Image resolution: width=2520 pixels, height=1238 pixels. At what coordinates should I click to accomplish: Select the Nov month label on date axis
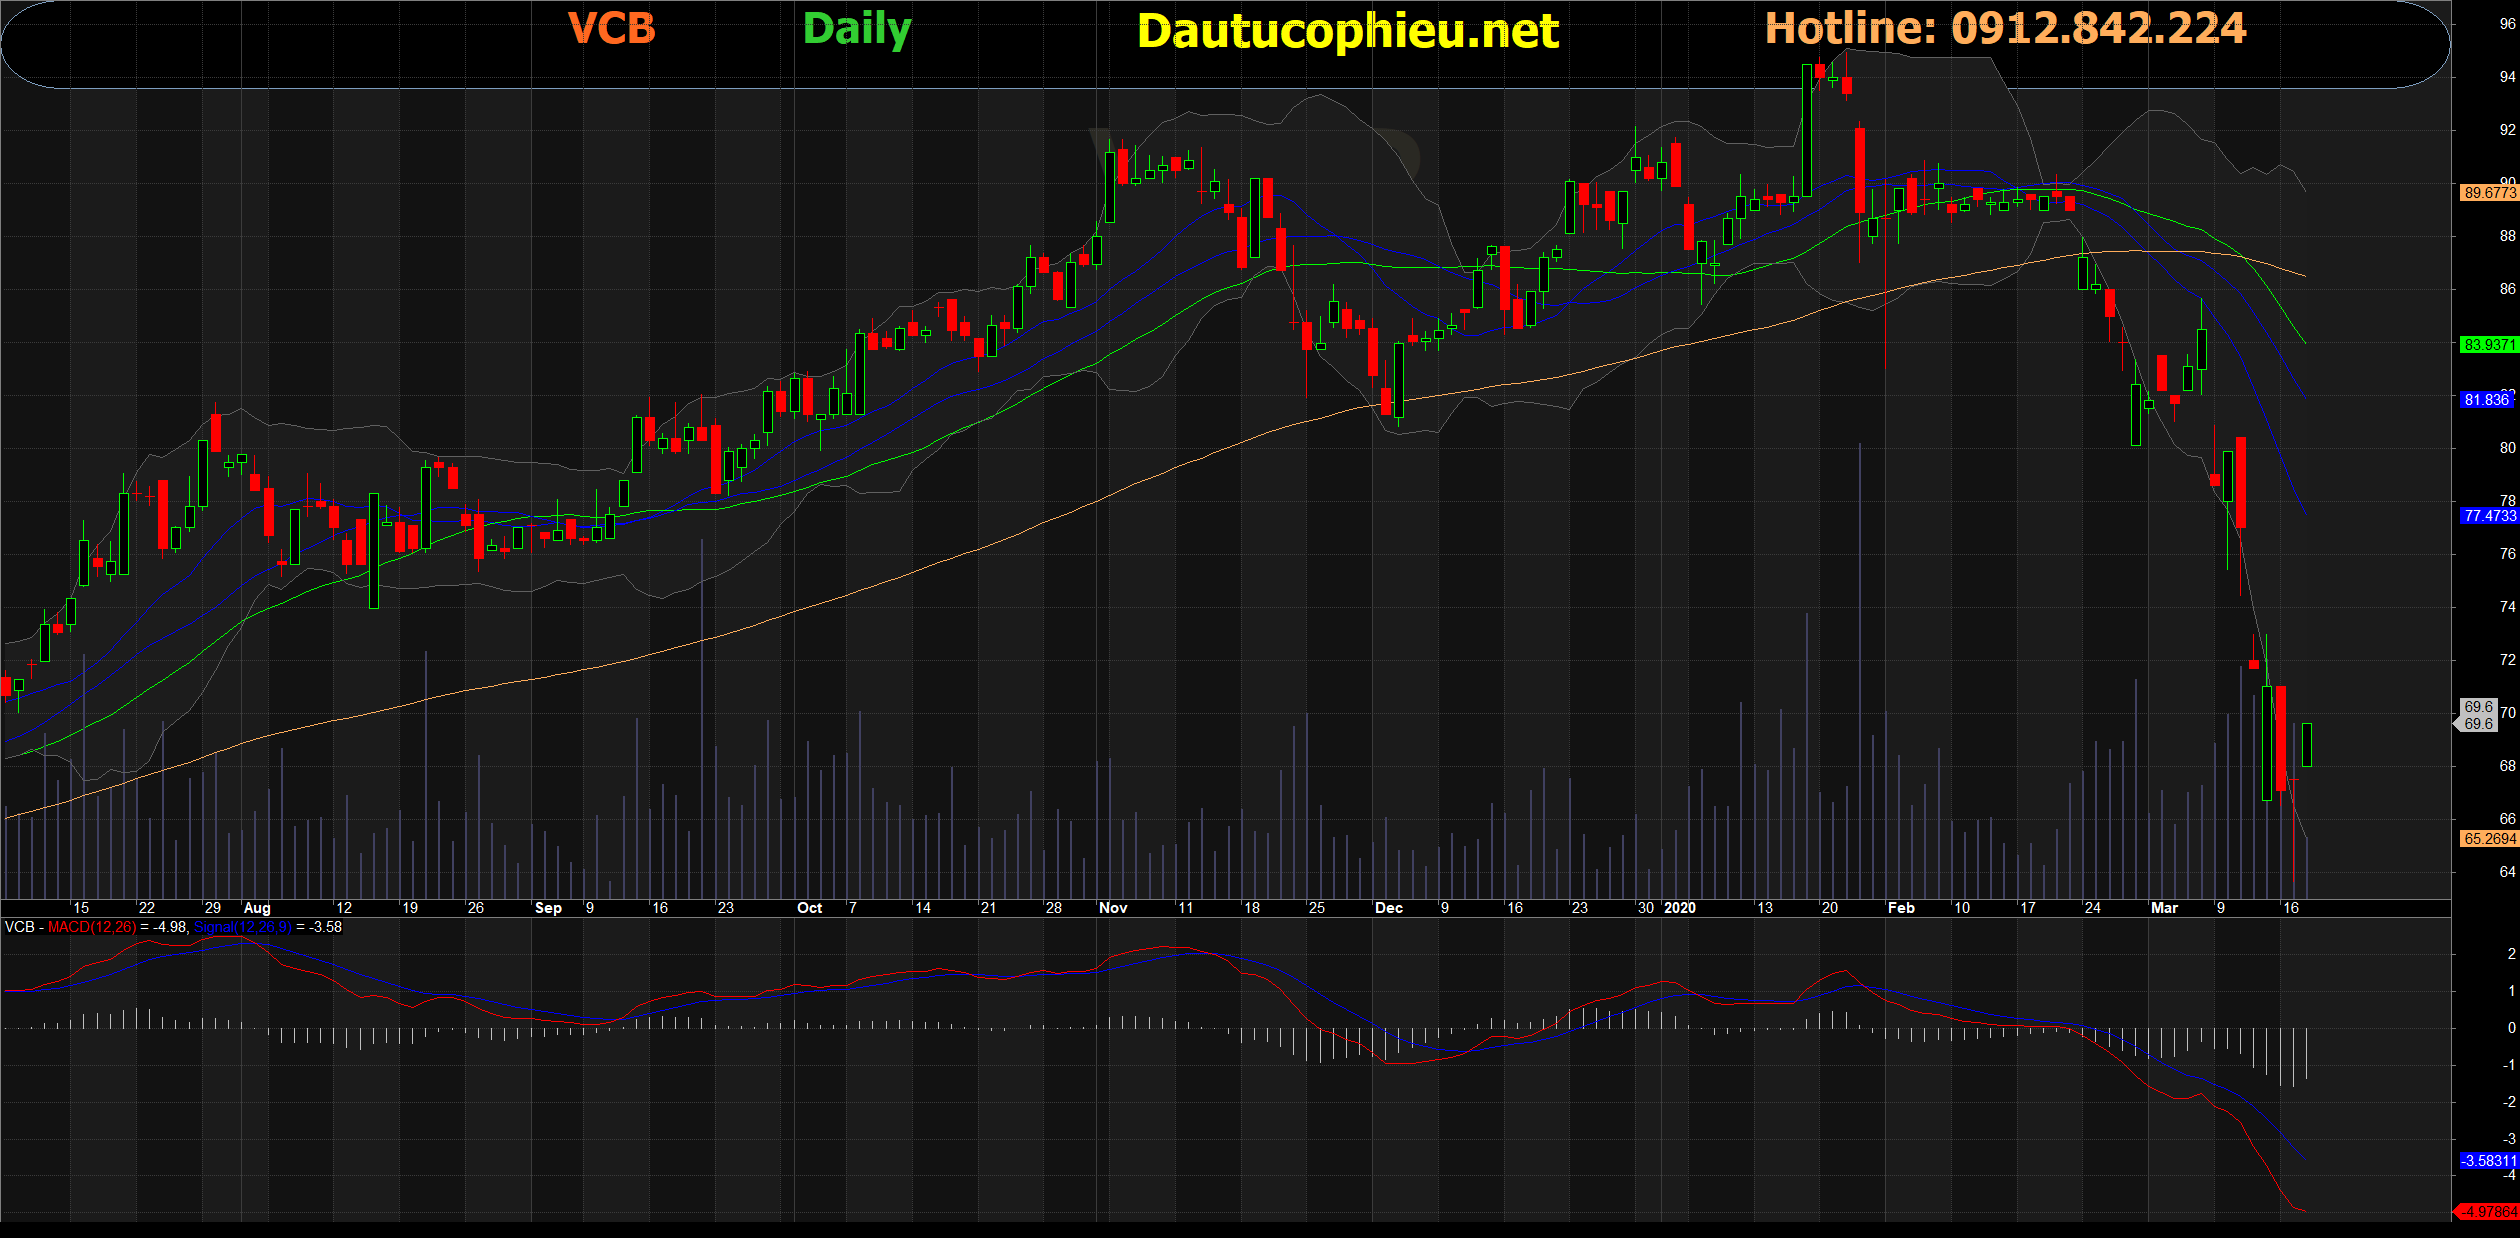tap(1113, 908)
